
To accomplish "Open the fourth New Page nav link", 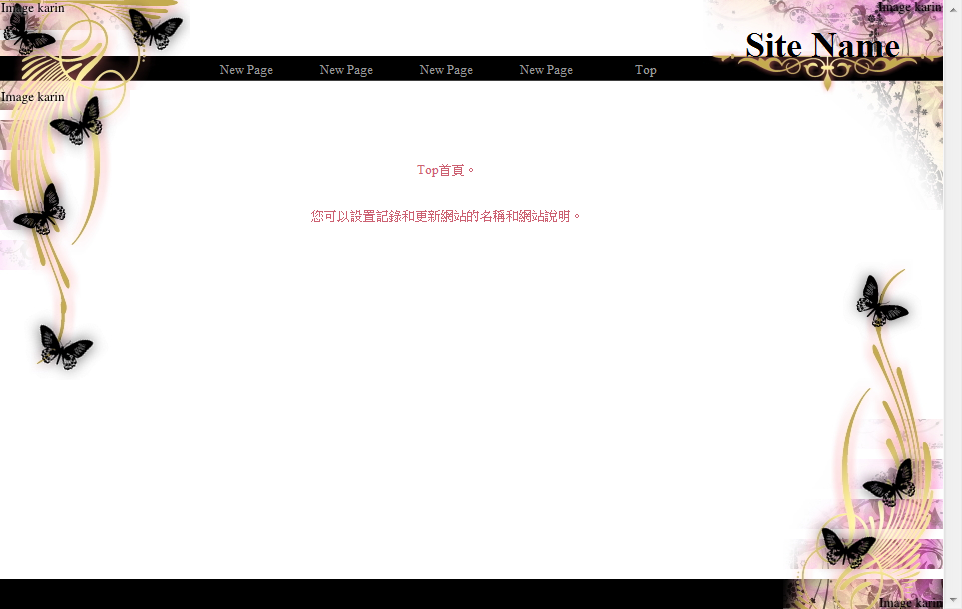I will (546, 70).
